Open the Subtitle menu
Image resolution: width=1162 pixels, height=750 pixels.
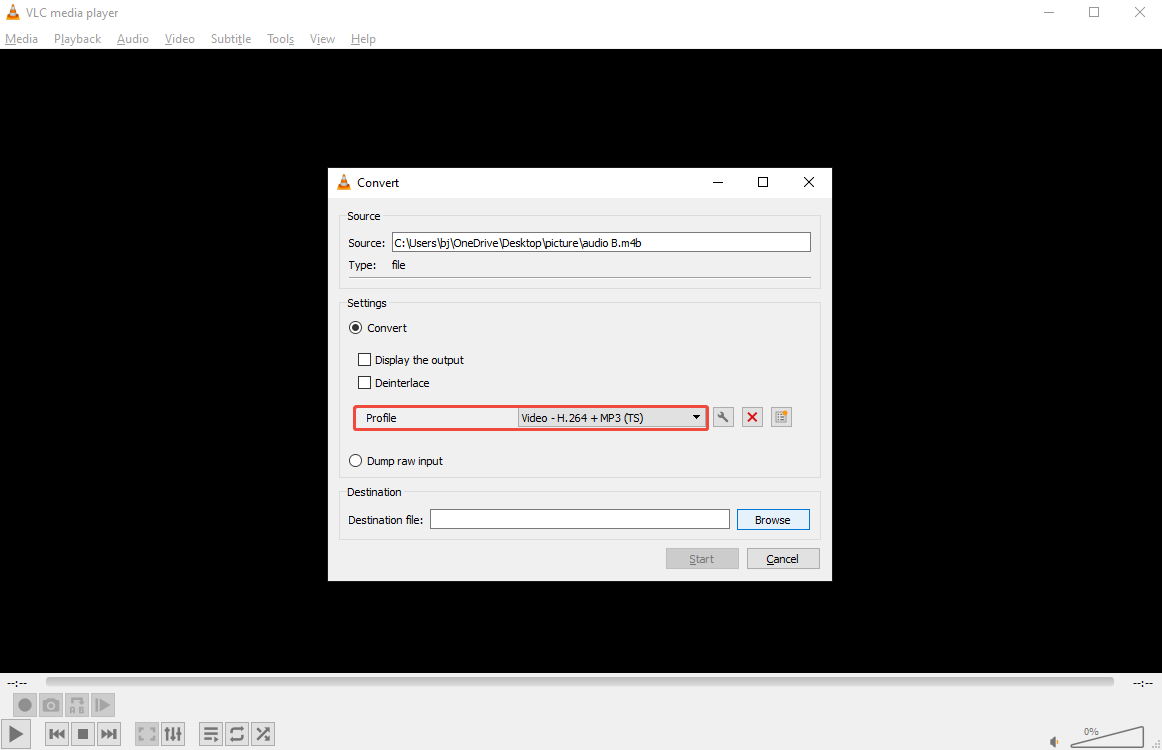230,39
